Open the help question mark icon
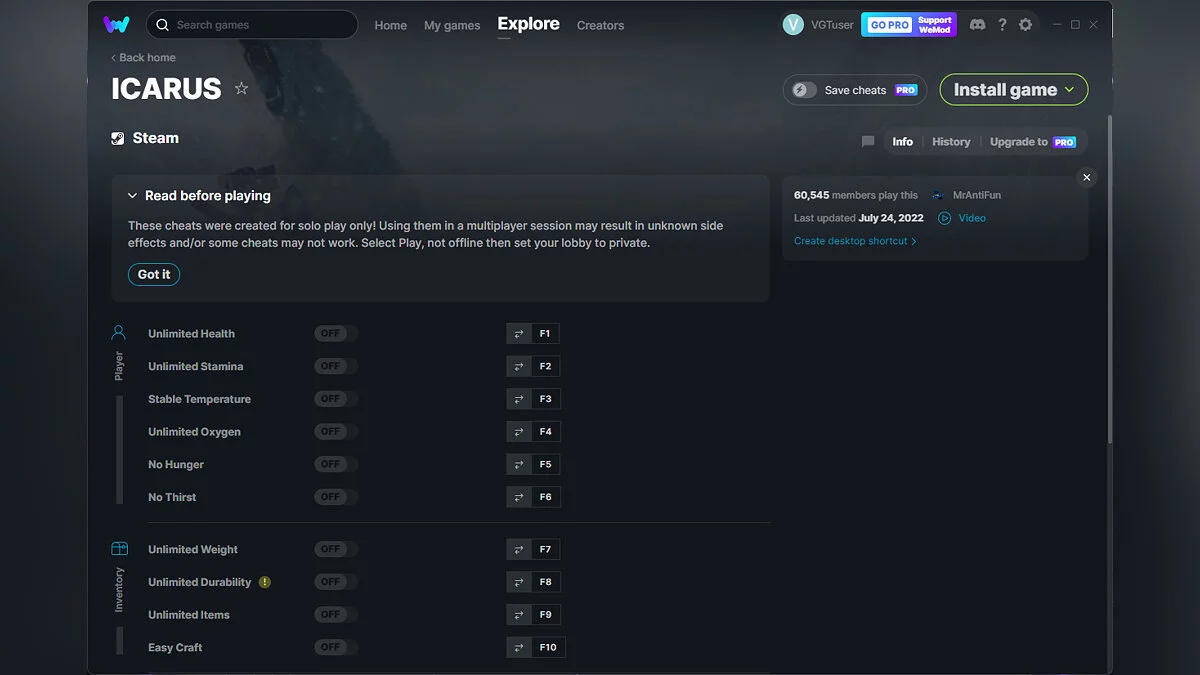 coord(1002,25)
